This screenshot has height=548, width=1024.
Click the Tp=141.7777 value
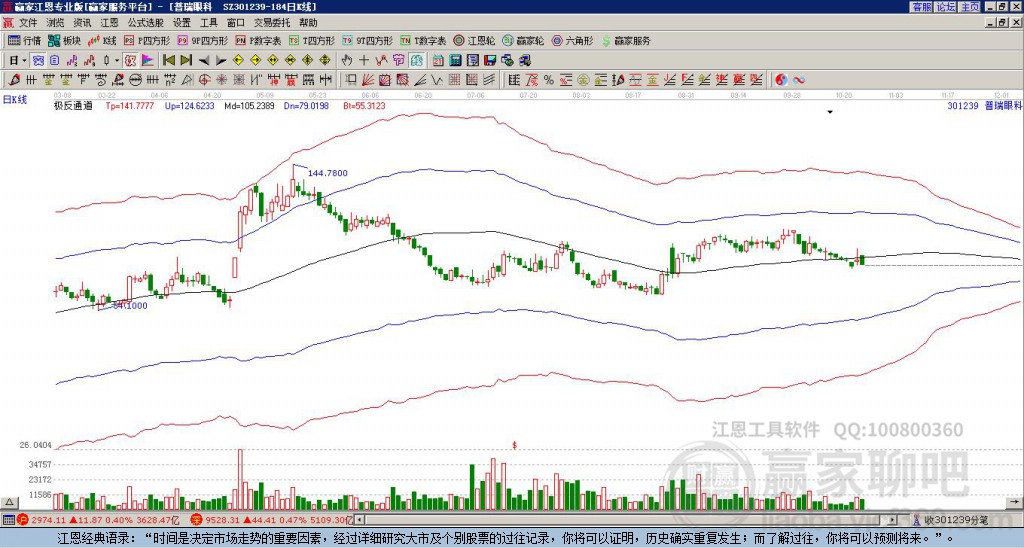[x=130, y=106]
